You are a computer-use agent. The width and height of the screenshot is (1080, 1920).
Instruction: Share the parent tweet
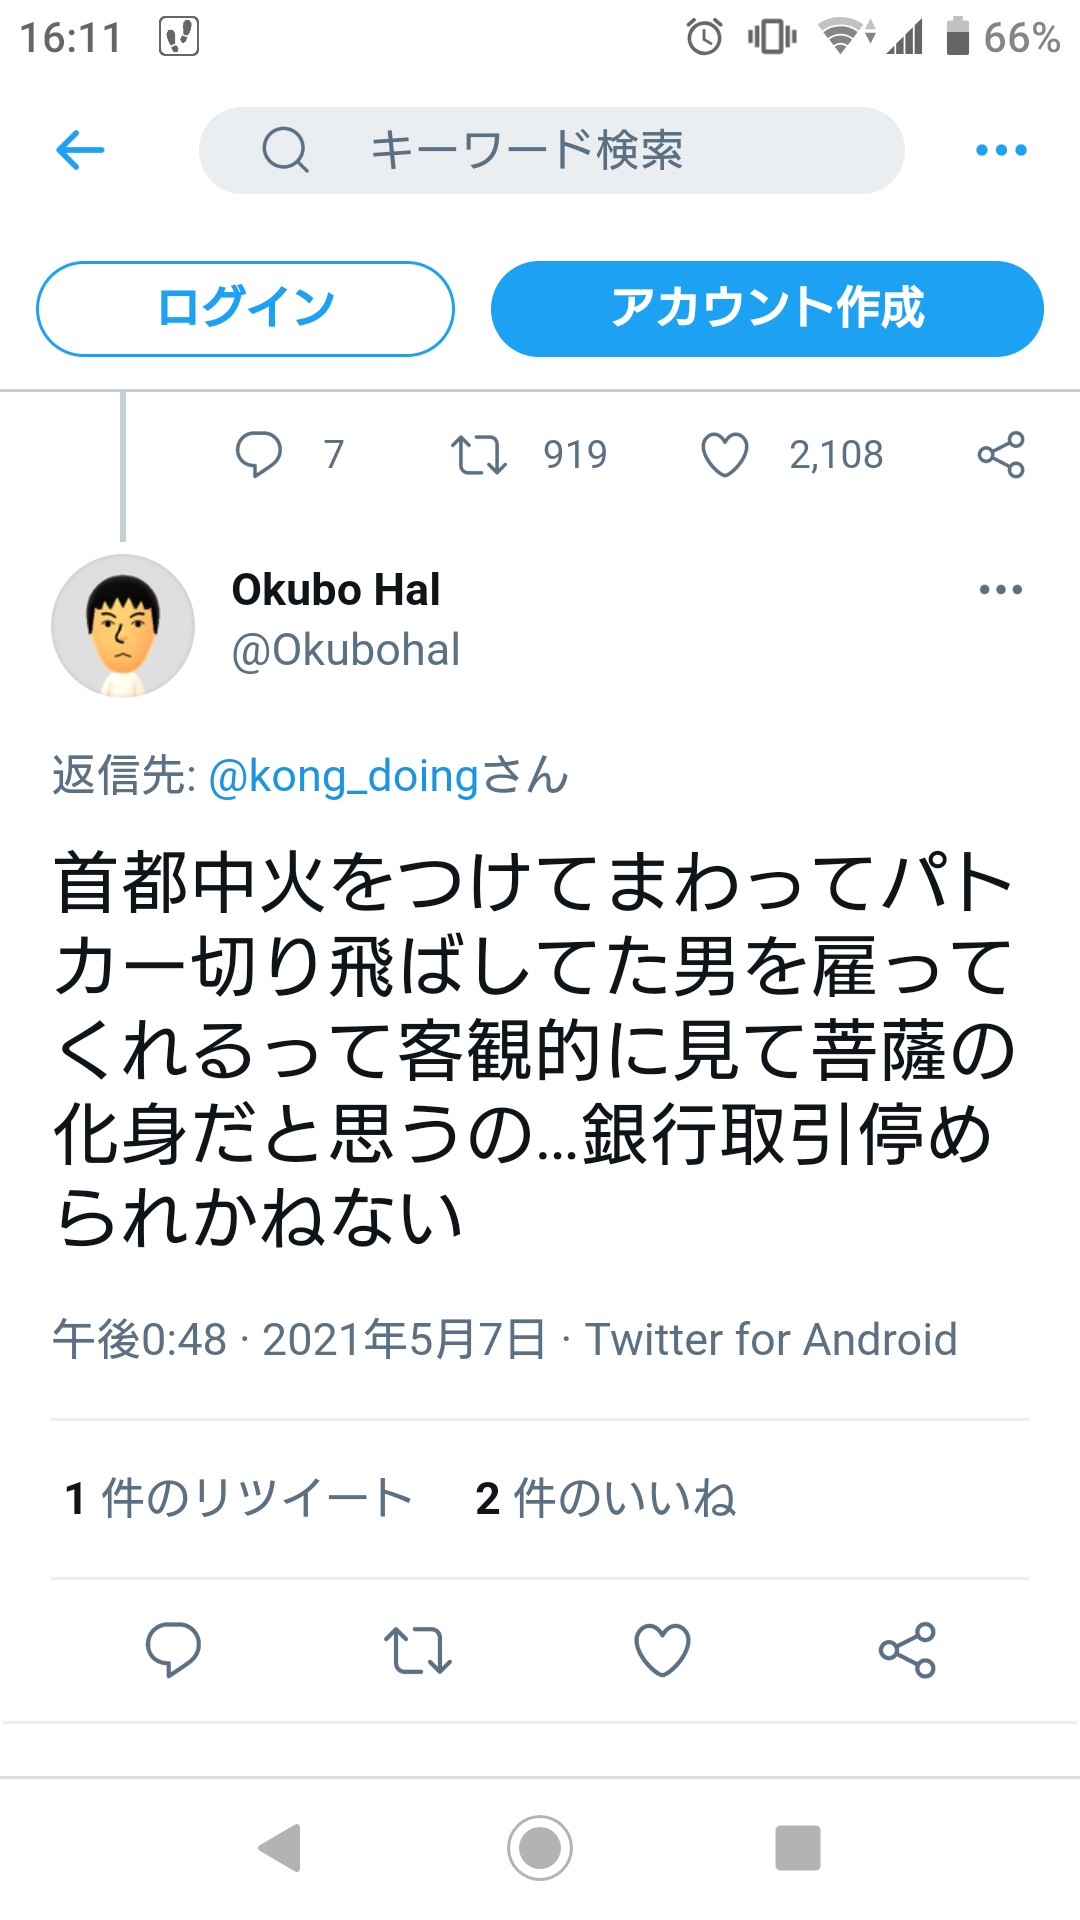tap(1001, 455)
